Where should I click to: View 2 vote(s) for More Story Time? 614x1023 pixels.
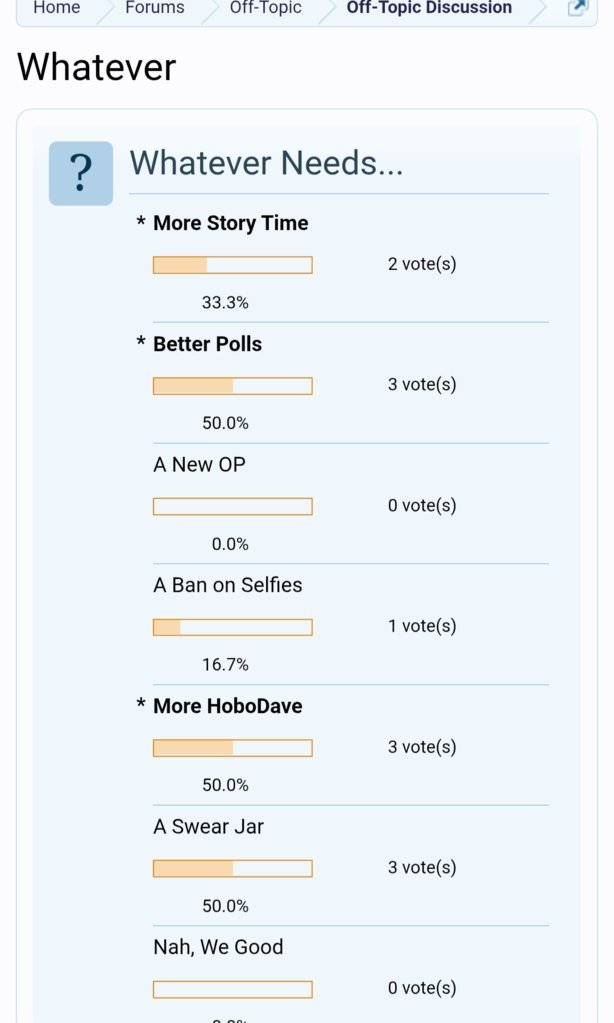(422, 264)
